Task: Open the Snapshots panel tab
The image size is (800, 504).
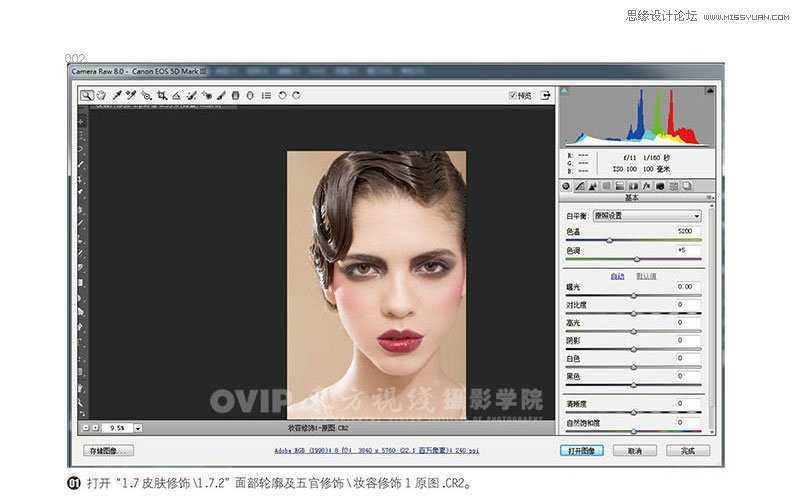Action: [687, 186]
